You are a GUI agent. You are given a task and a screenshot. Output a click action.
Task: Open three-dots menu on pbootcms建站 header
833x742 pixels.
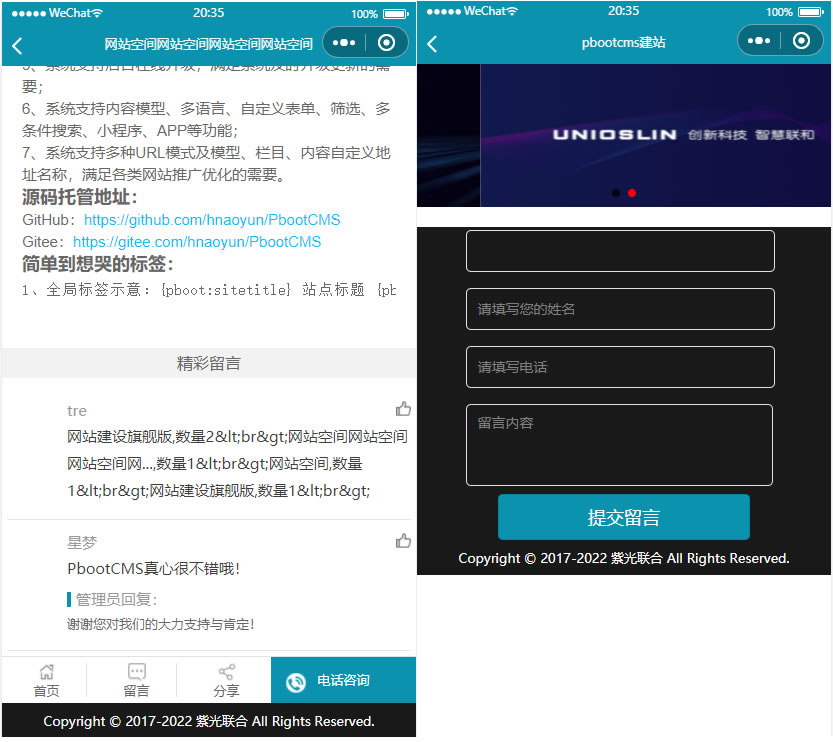click(759, 41)
